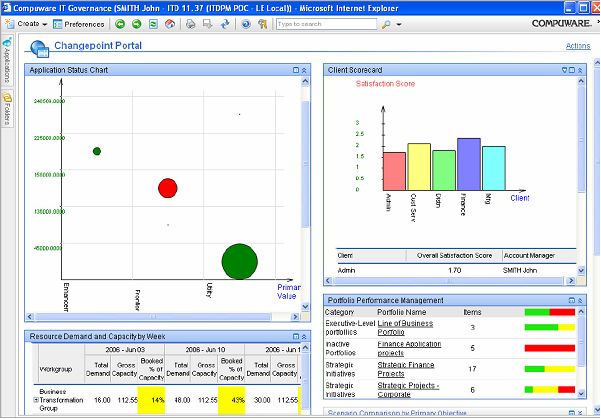Click the green Forward arrow in toolbar
This screenshot has width=601, height=419.
(136, 23)
